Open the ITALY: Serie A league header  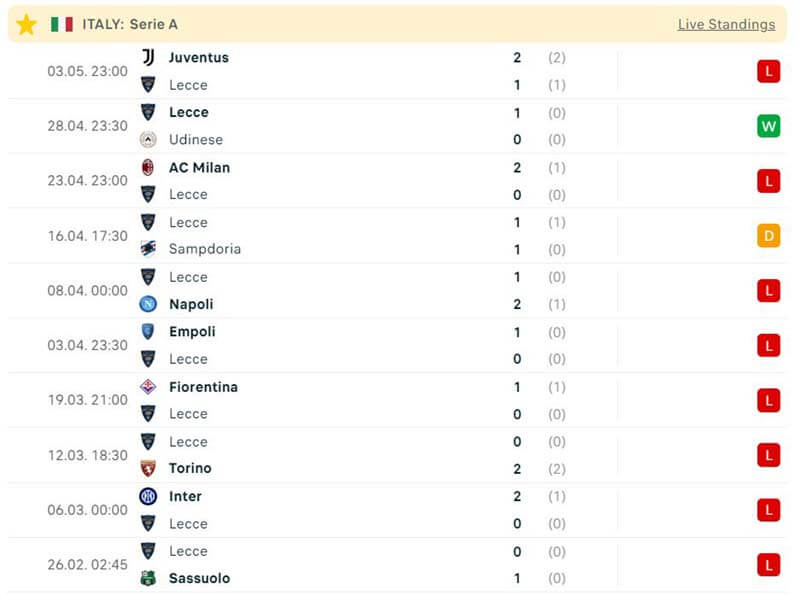(130, 24)
